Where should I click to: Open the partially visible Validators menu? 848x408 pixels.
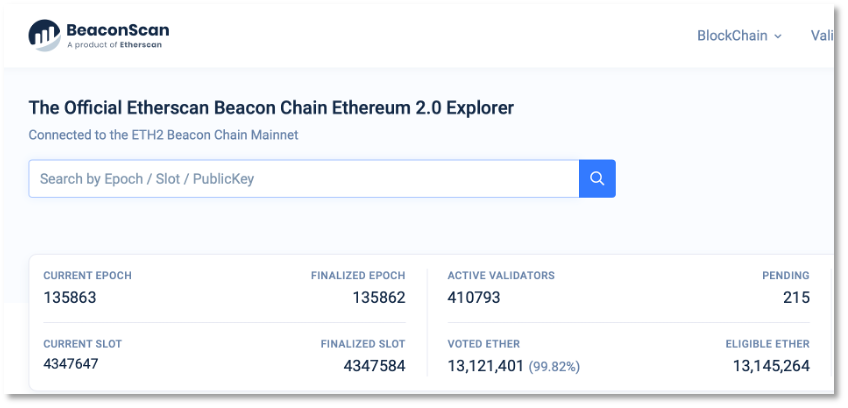click(821, 36)
